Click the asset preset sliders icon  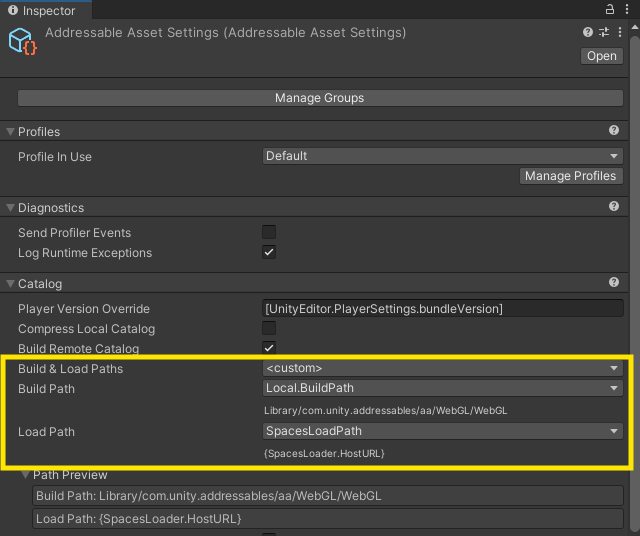603,33
